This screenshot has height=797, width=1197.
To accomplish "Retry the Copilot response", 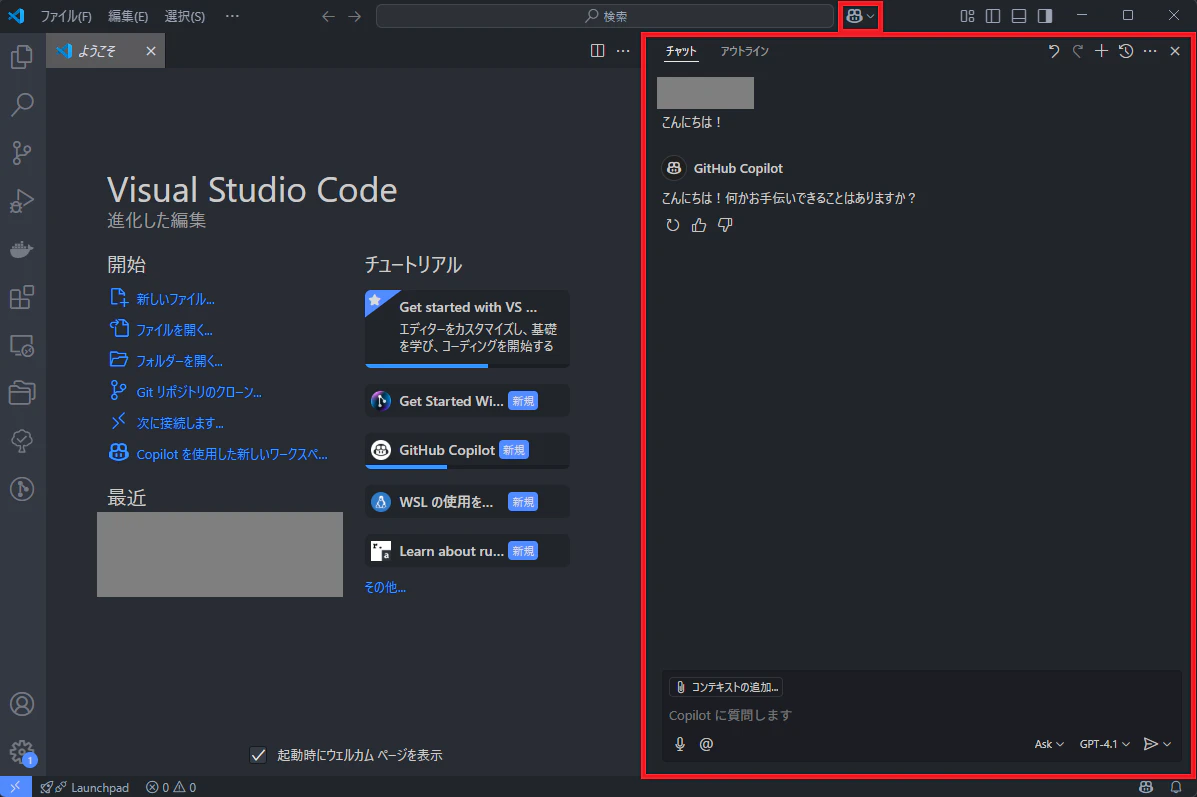I will click(x=673, y=225).
